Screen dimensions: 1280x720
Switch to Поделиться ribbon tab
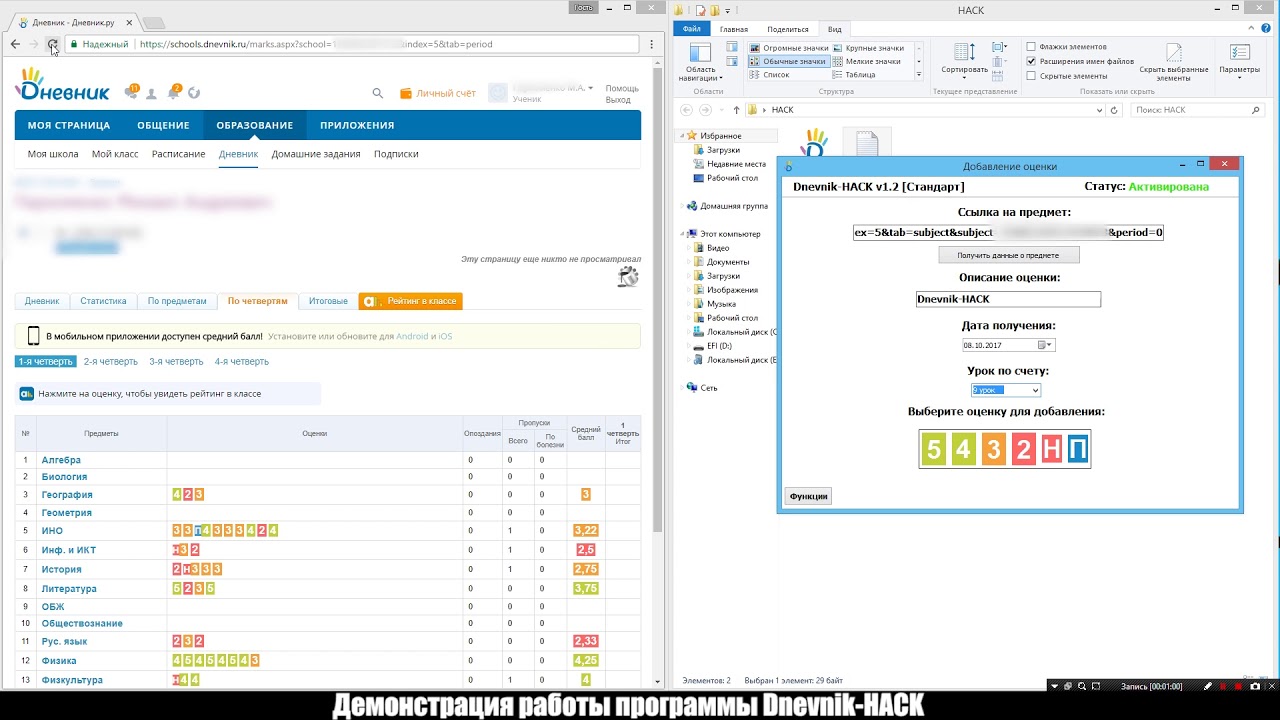[788, 29]
